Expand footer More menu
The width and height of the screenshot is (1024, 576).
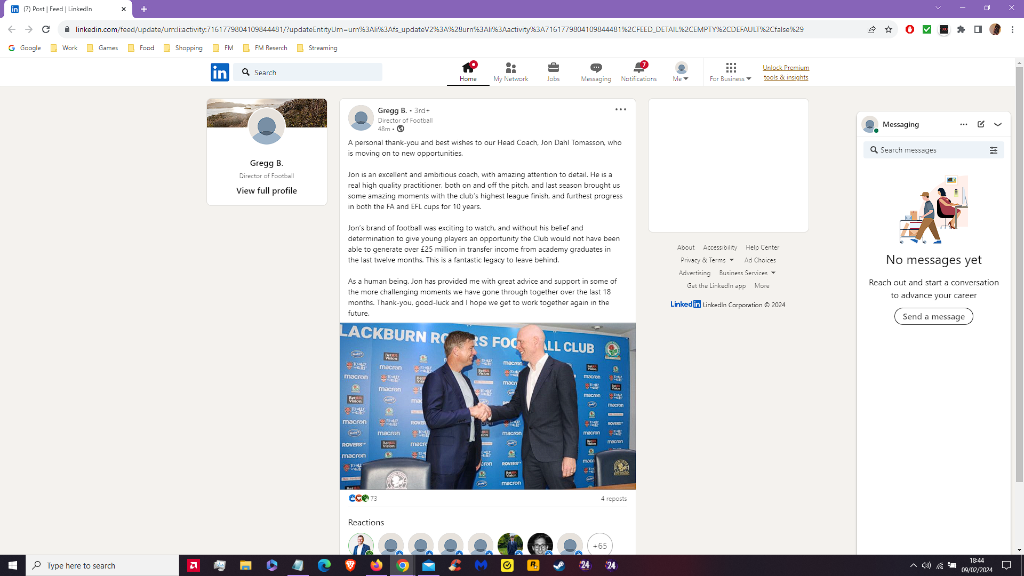(x=761, y=286)
